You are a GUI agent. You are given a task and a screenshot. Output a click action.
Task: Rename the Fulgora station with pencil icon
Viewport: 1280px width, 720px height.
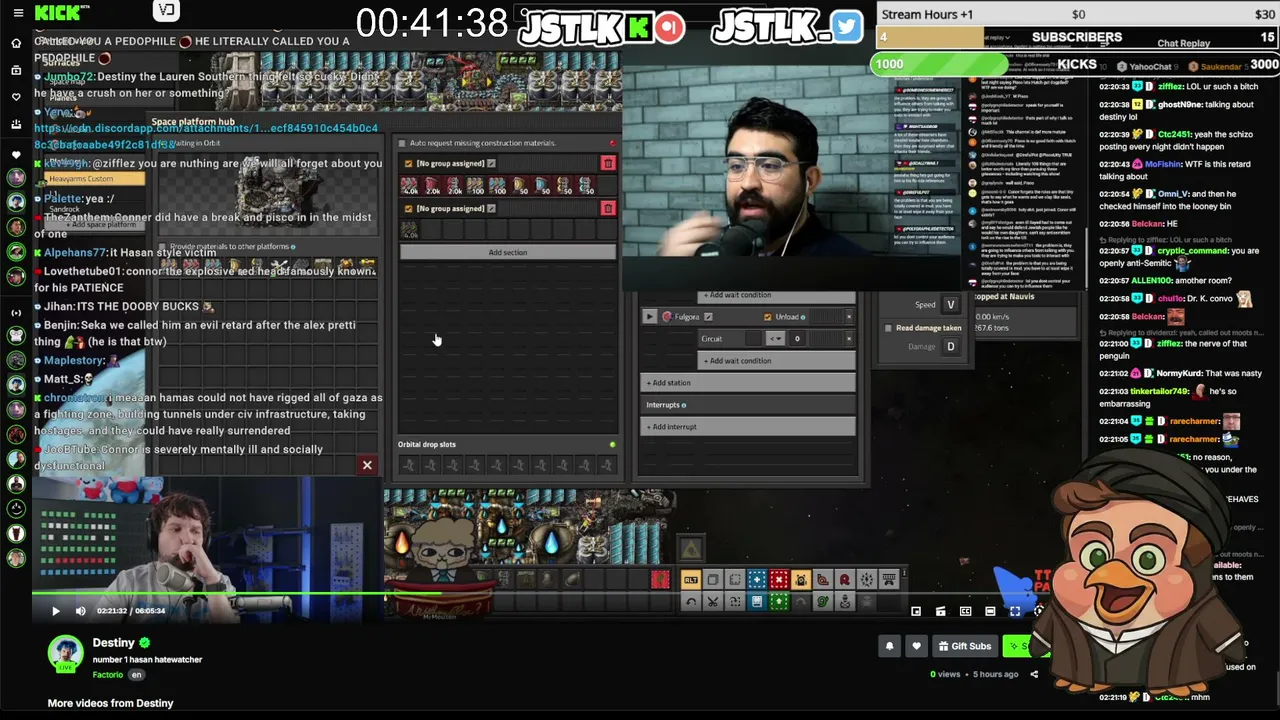708,317
